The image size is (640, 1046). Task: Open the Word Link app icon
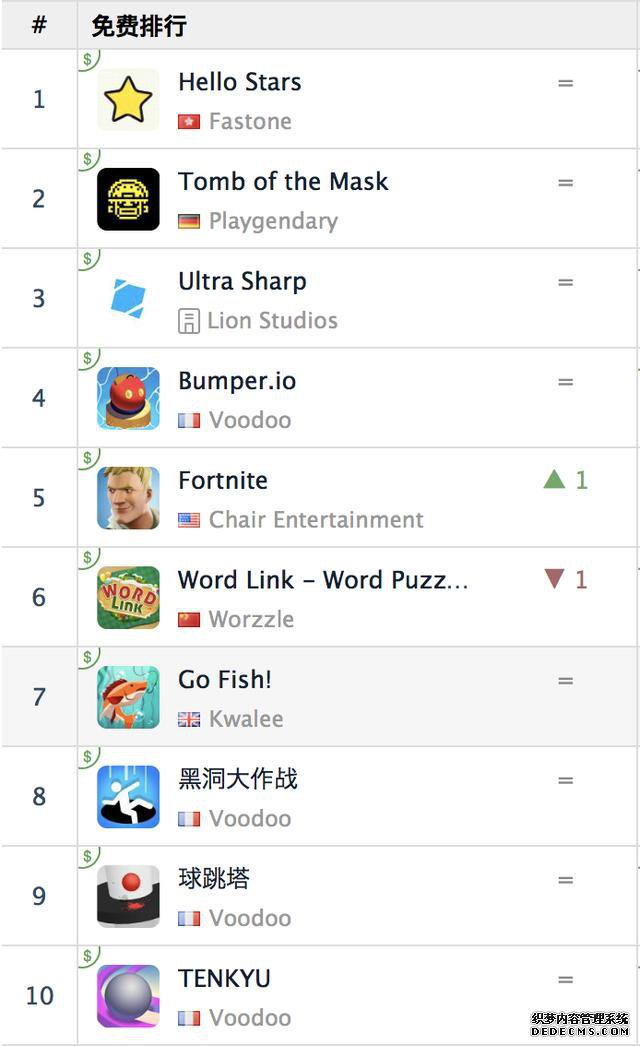point(128,597)
